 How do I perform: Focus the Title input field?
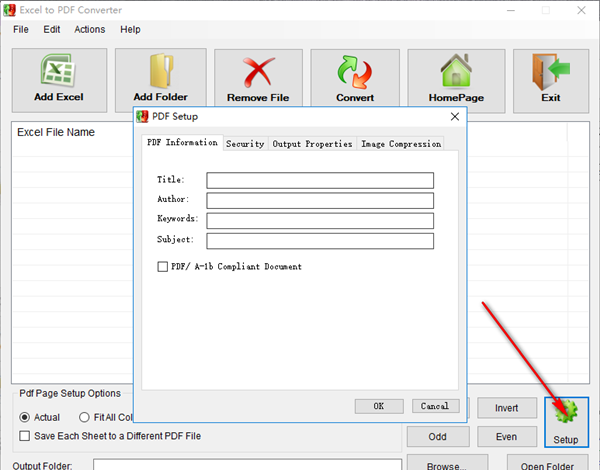pos(320,180)
